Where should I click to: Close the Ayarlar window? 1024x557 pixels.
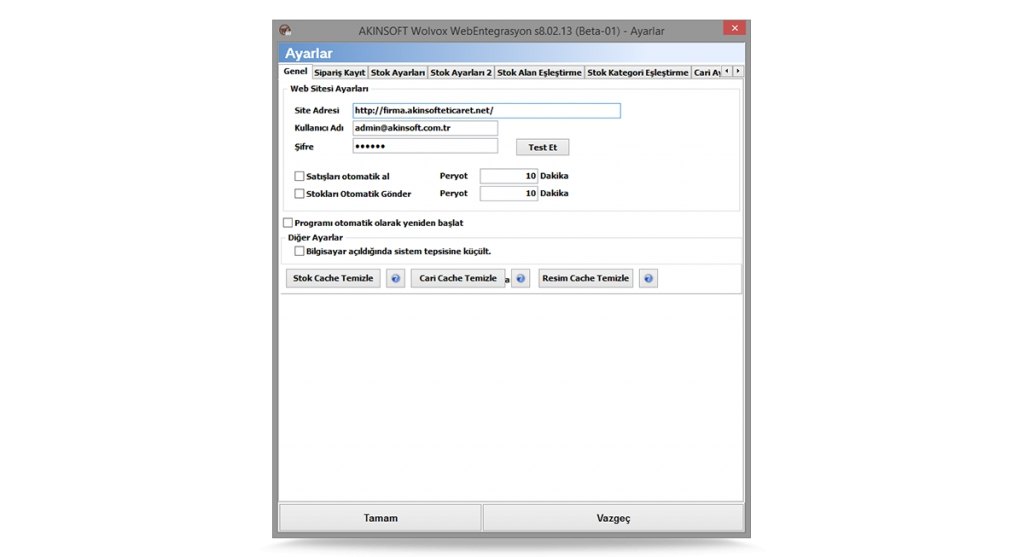(734, 28)
